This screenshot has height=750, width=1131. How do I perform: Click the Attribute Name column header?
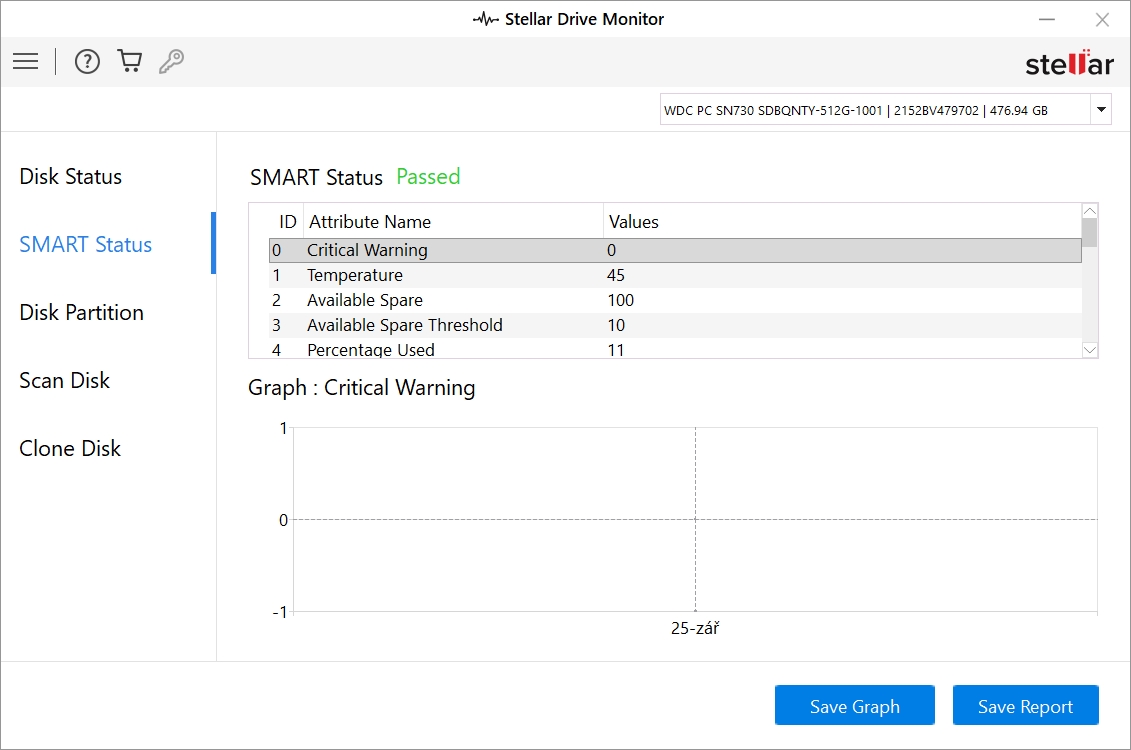point(370,222)
